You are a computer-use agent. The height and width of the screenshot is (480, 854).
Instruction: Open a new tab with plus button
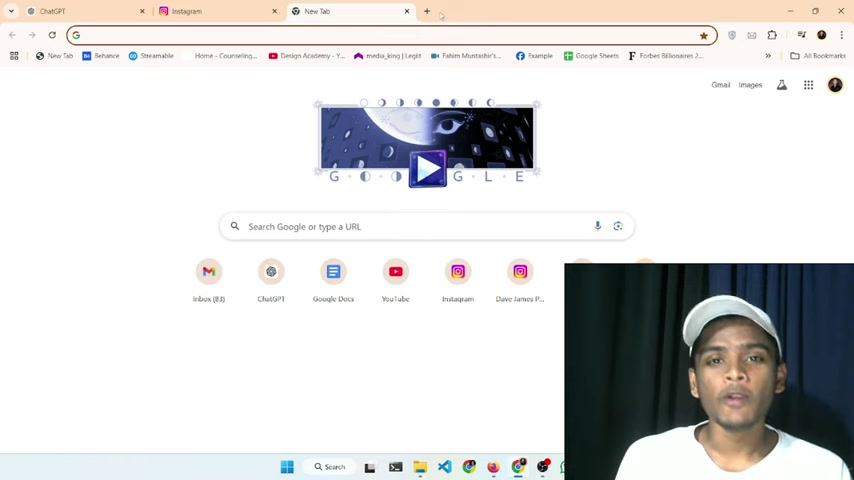click(x=427, y=11)
